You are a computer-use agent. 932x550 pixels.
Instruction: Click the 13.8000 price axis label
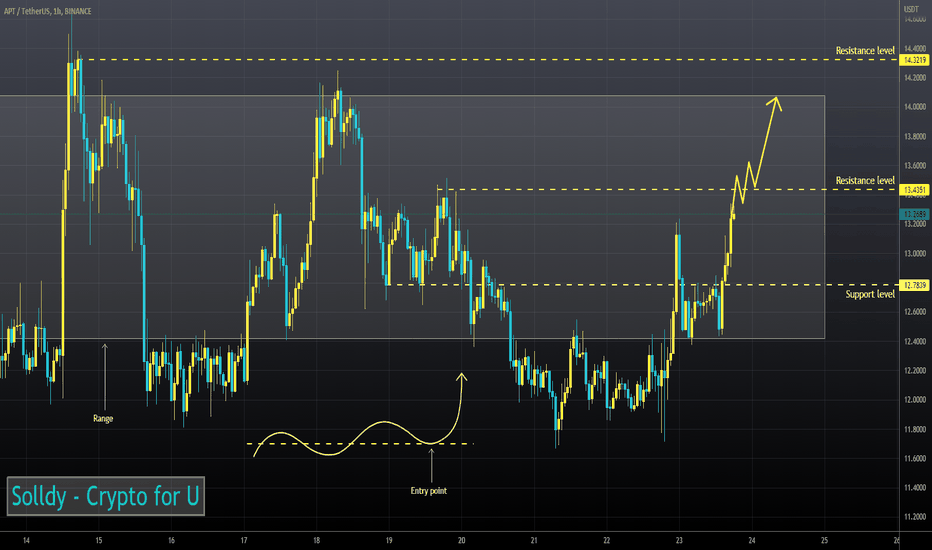tap(915, 136)
